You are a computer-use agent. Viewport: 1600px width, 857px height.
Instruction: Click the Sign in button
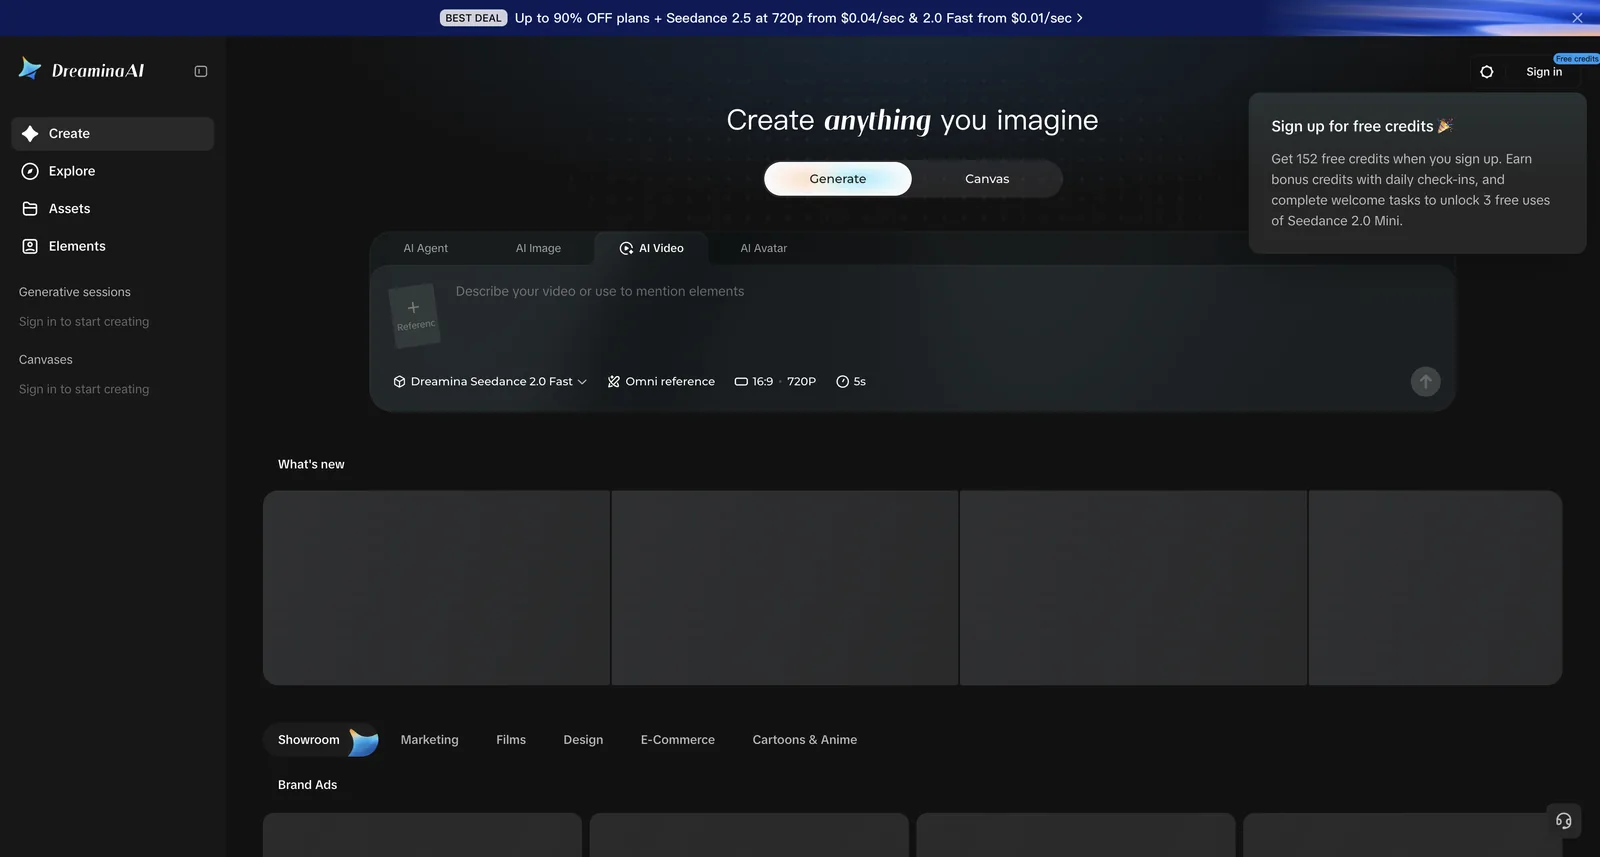[1544, 72]
